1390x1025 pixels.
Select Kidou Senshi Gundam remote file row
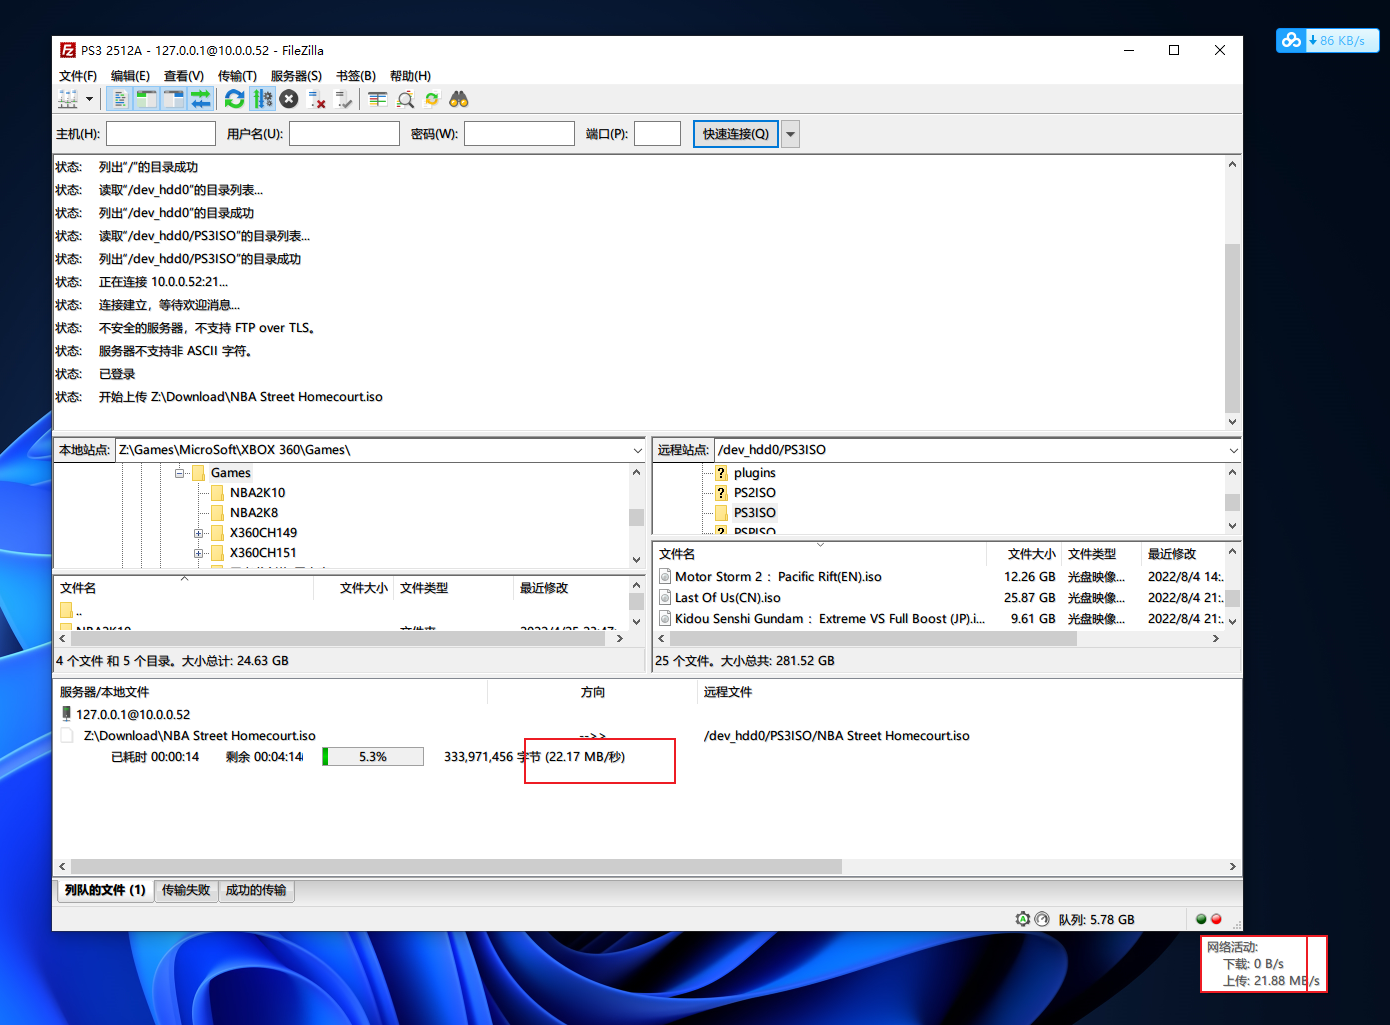pyautogui.click(x=940, y=618)
